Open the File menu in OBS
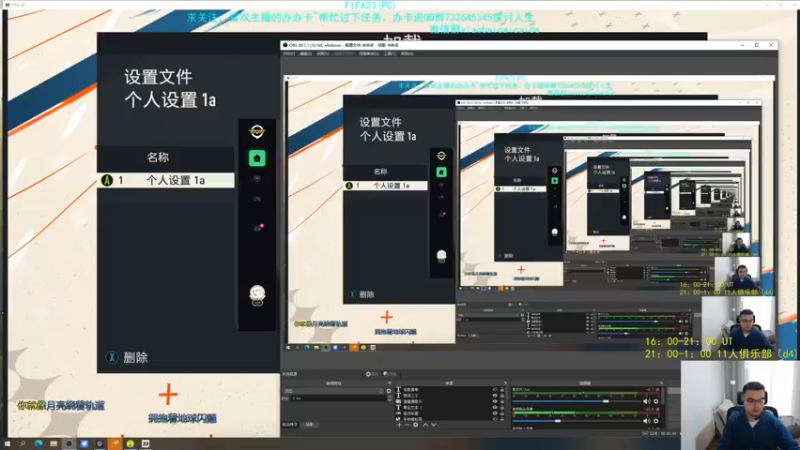 289,54
